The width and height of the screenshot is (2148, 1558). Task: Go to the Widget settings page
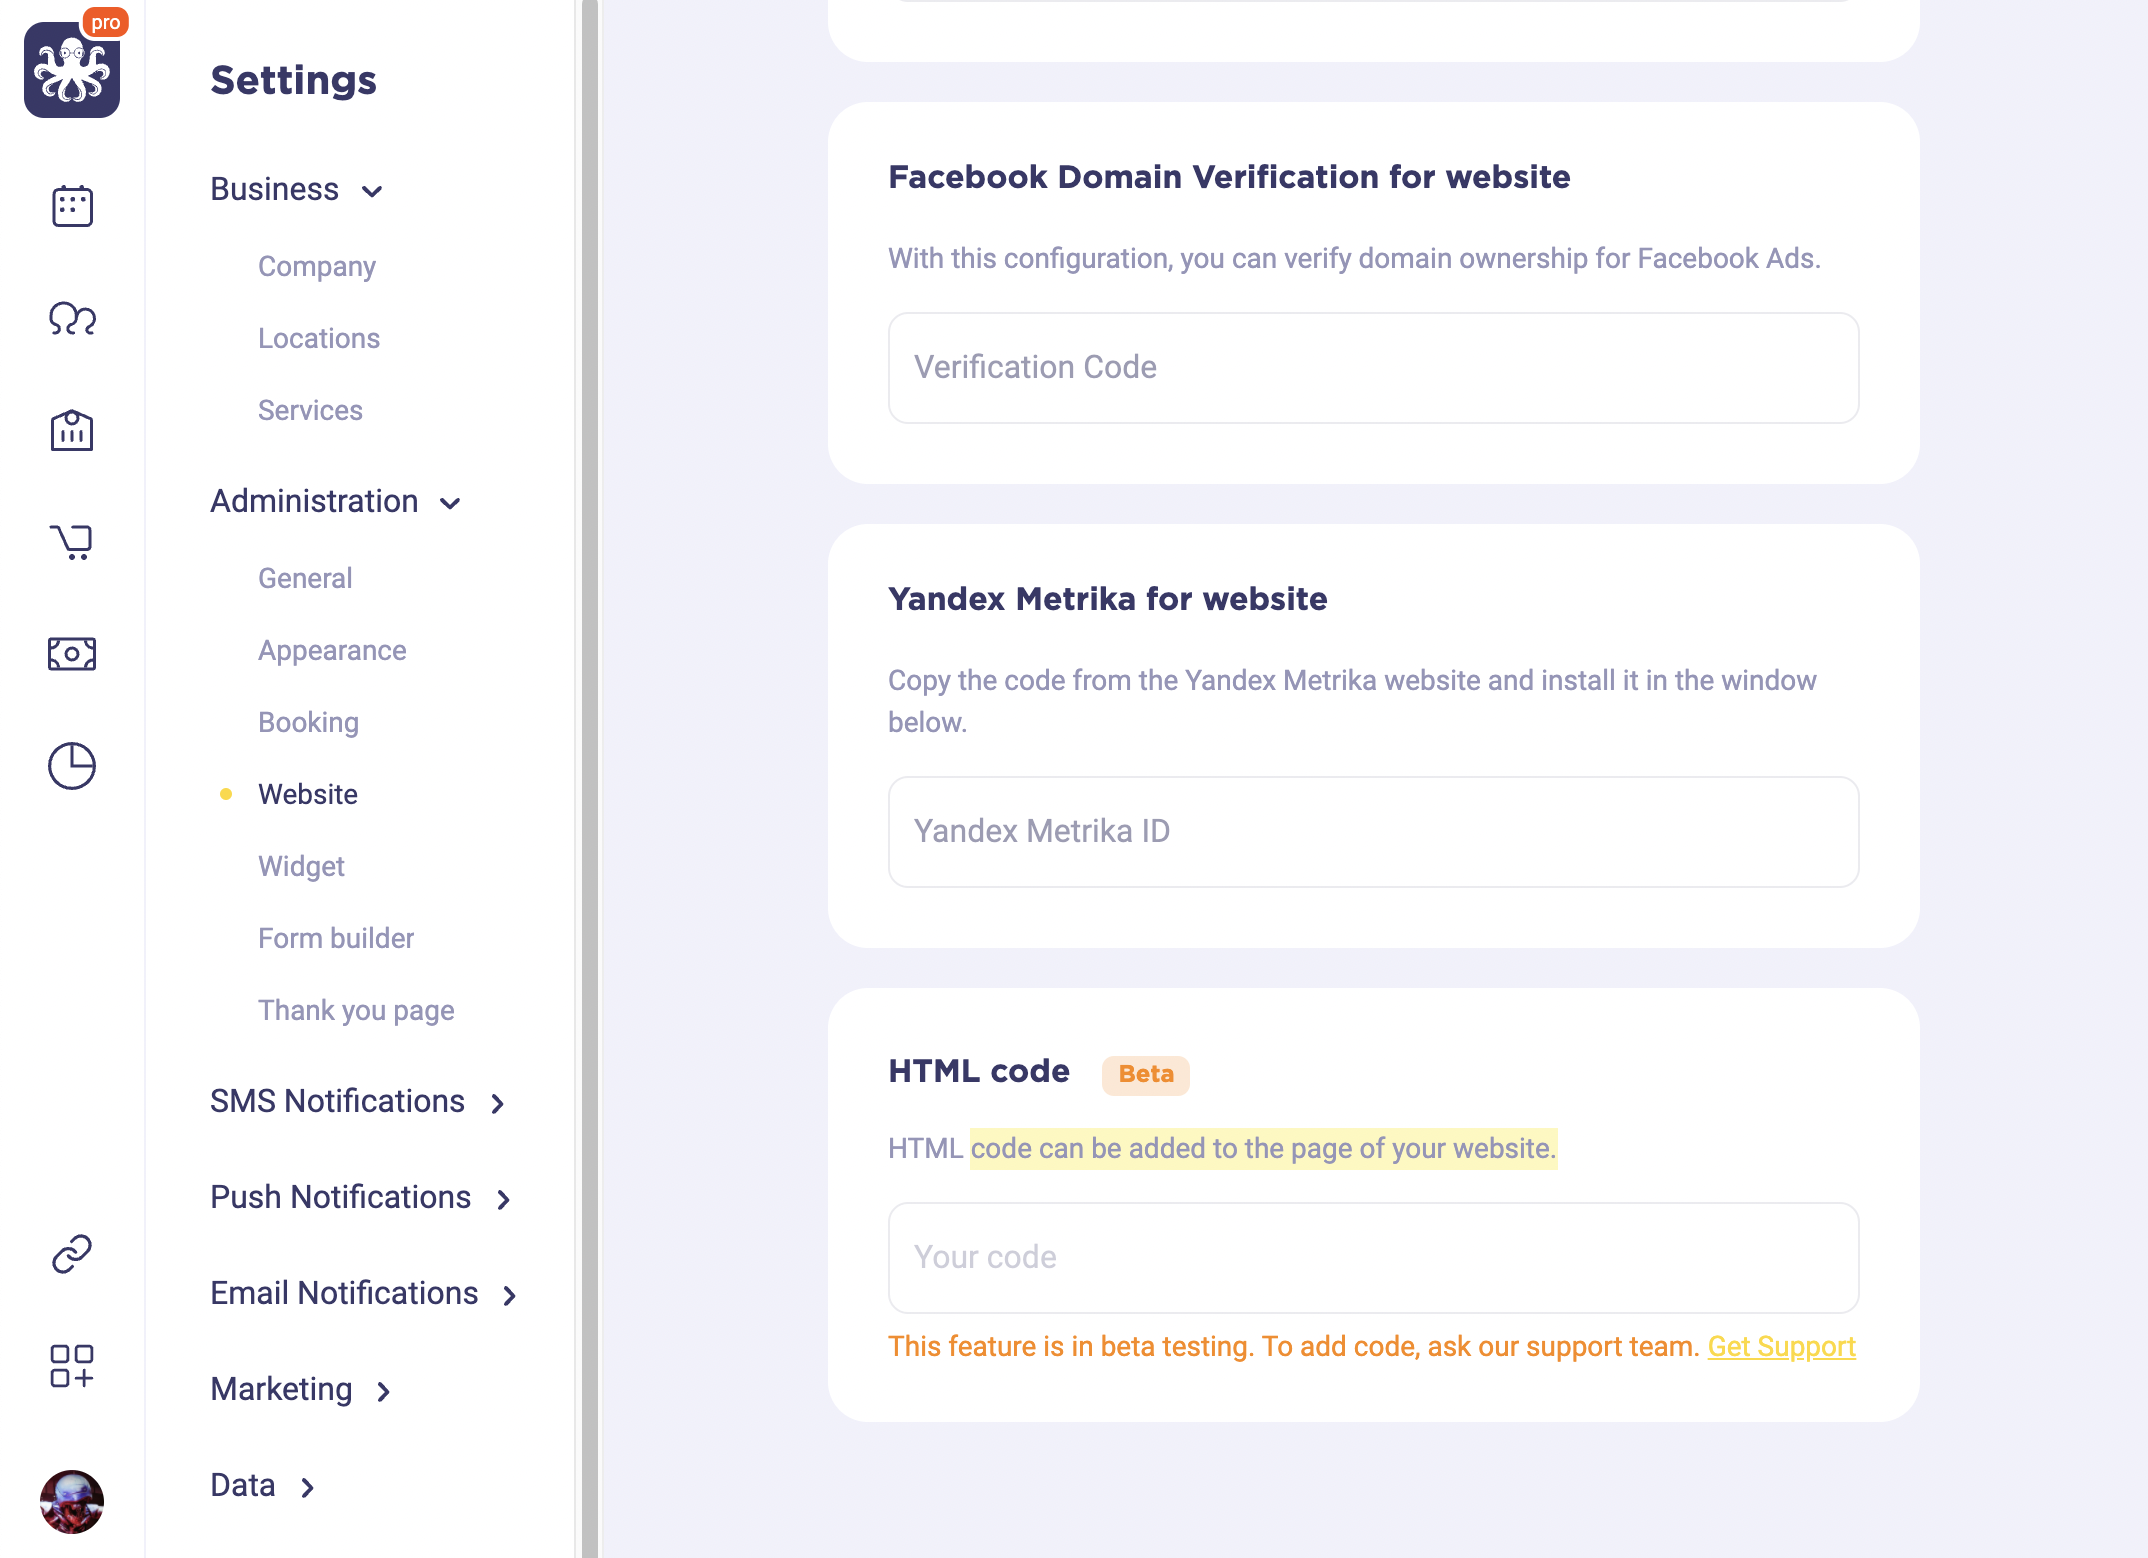[301, 866]
